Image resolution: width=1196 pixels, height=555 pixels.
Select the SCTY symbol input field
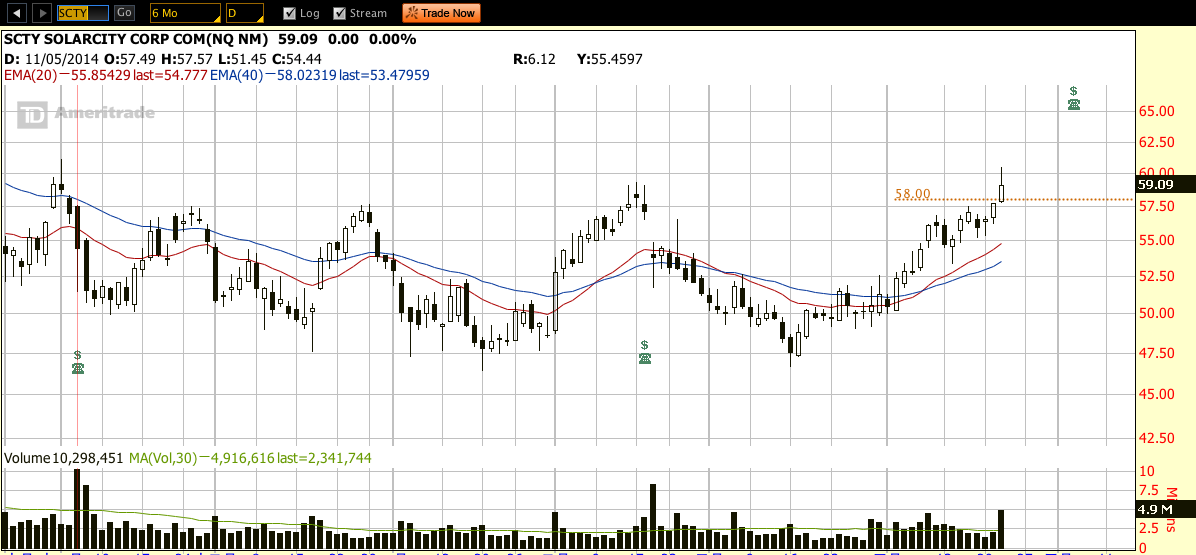[x=83, y=13]
